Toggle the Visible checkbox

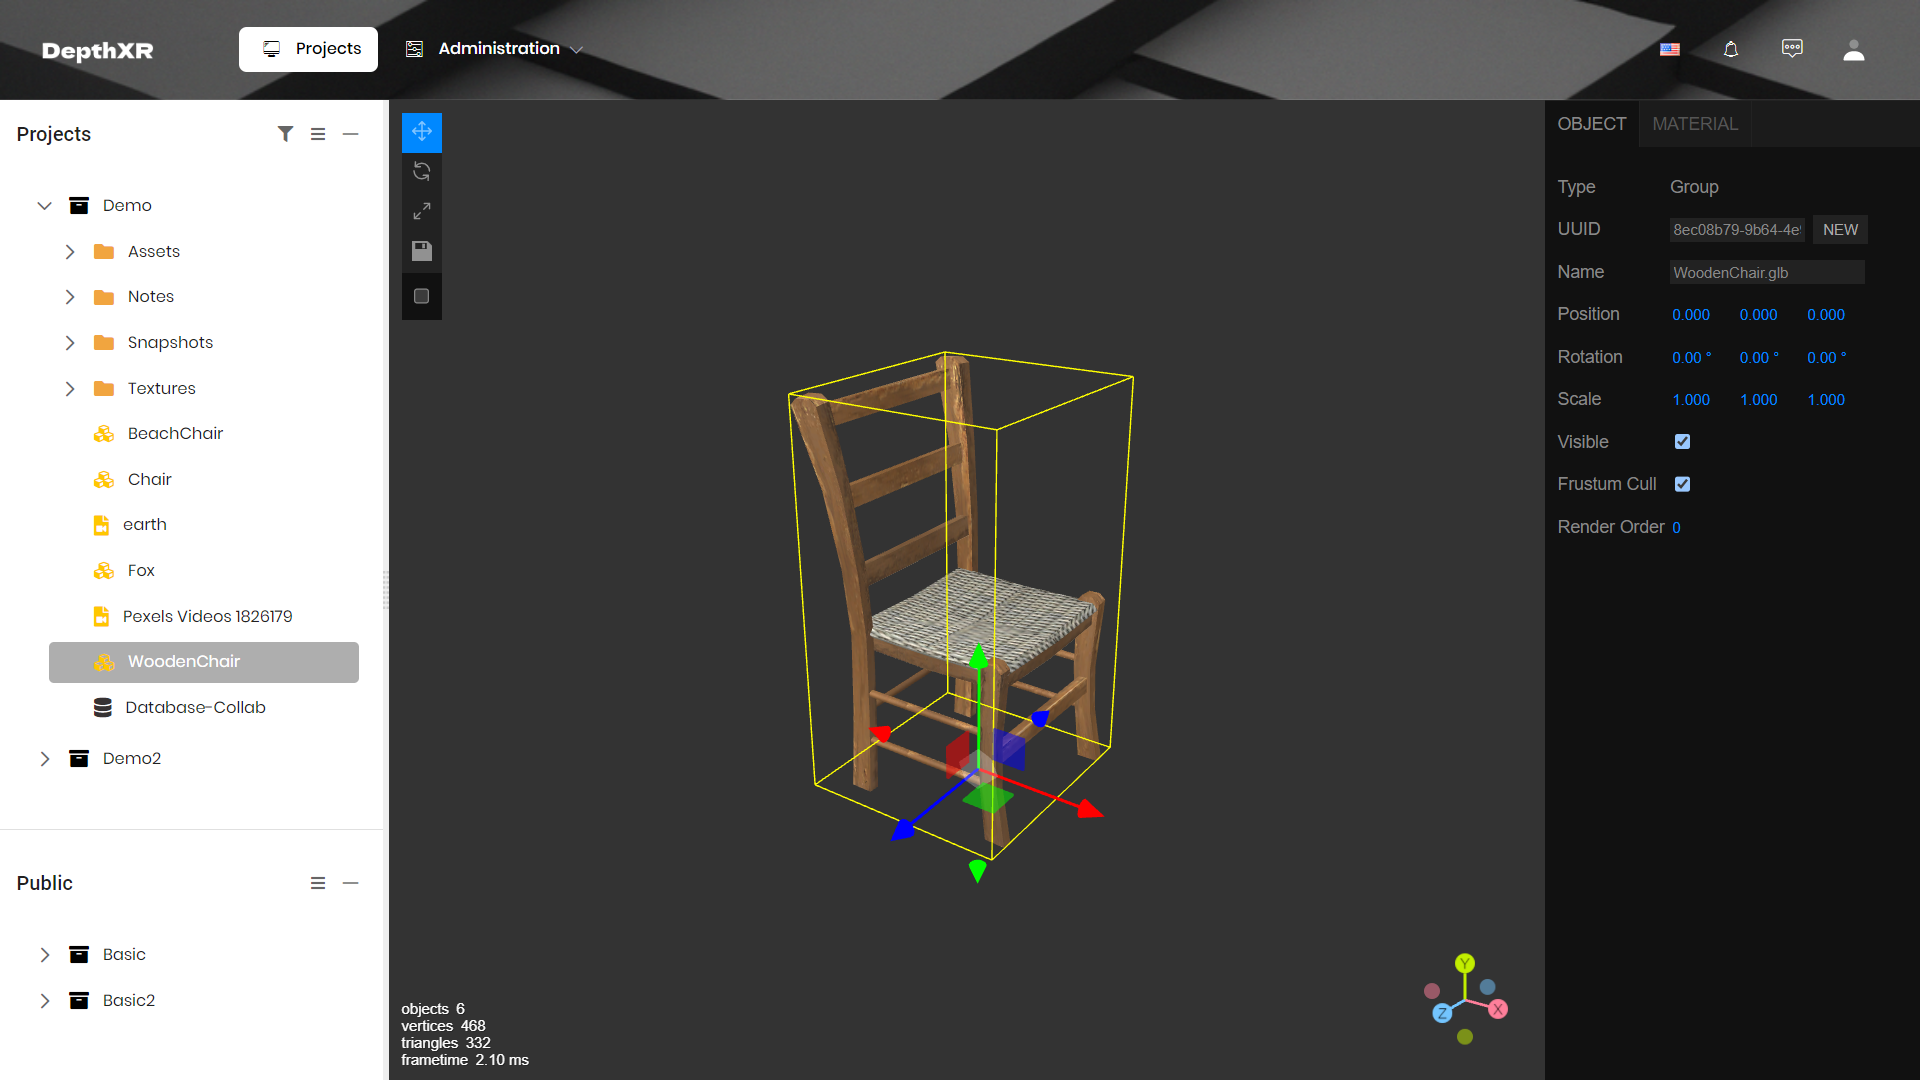(x=1683, y=442)
